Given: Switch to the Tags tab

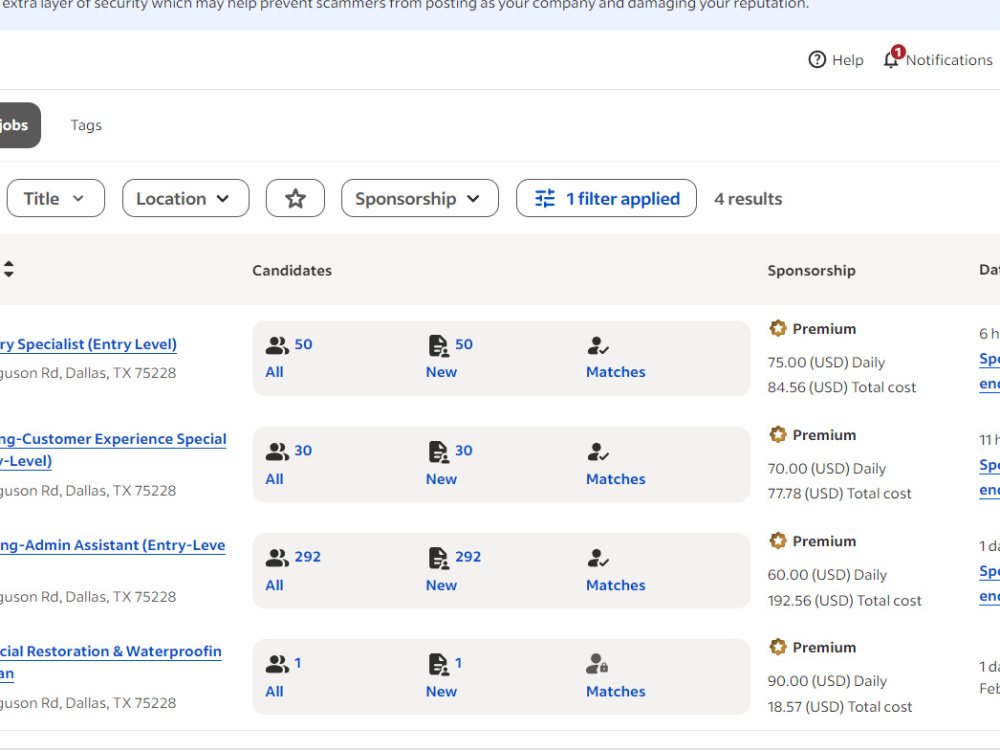Looking at the screenshot, I should coord(86,125).
